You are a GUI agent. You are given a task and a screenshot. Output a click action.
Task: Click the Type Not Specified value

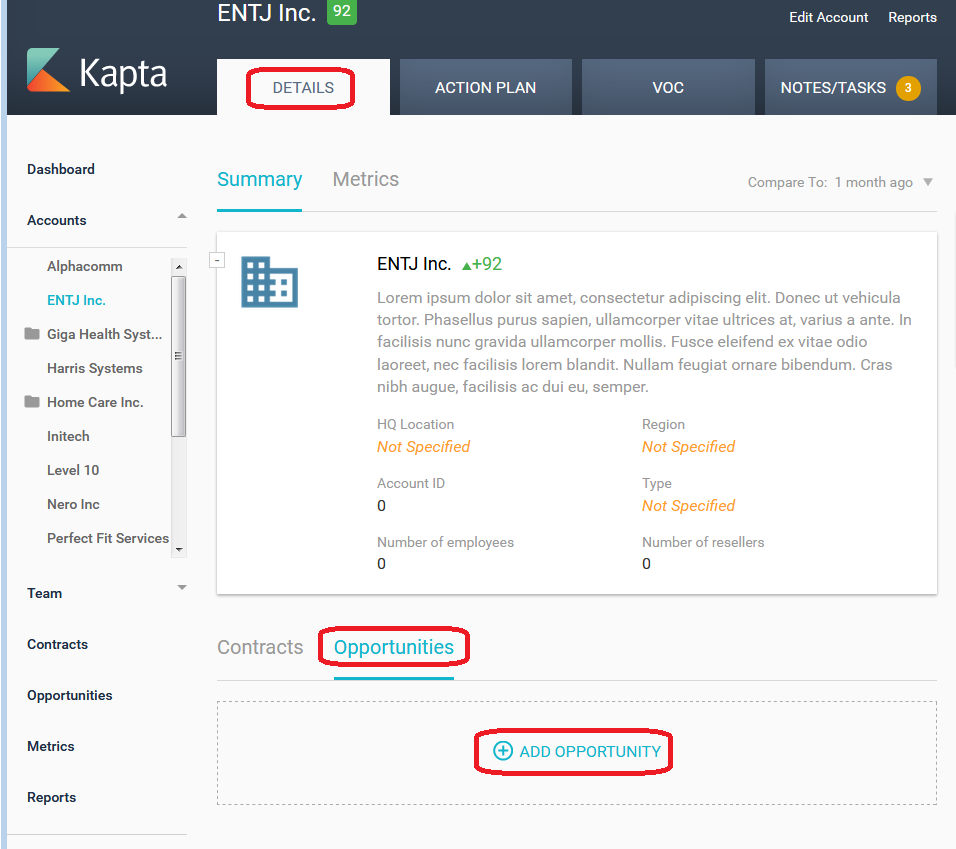click(688, 506)
